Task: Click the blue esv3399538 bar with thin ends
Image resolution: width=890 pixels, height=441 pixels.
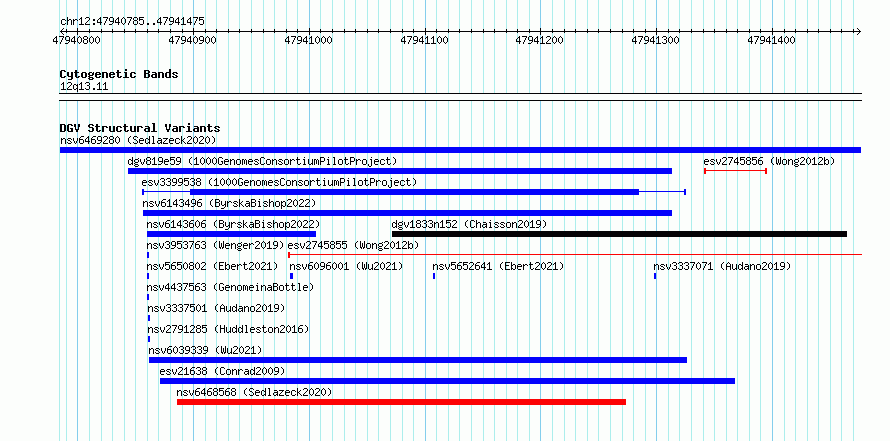Action: (414, 192)
